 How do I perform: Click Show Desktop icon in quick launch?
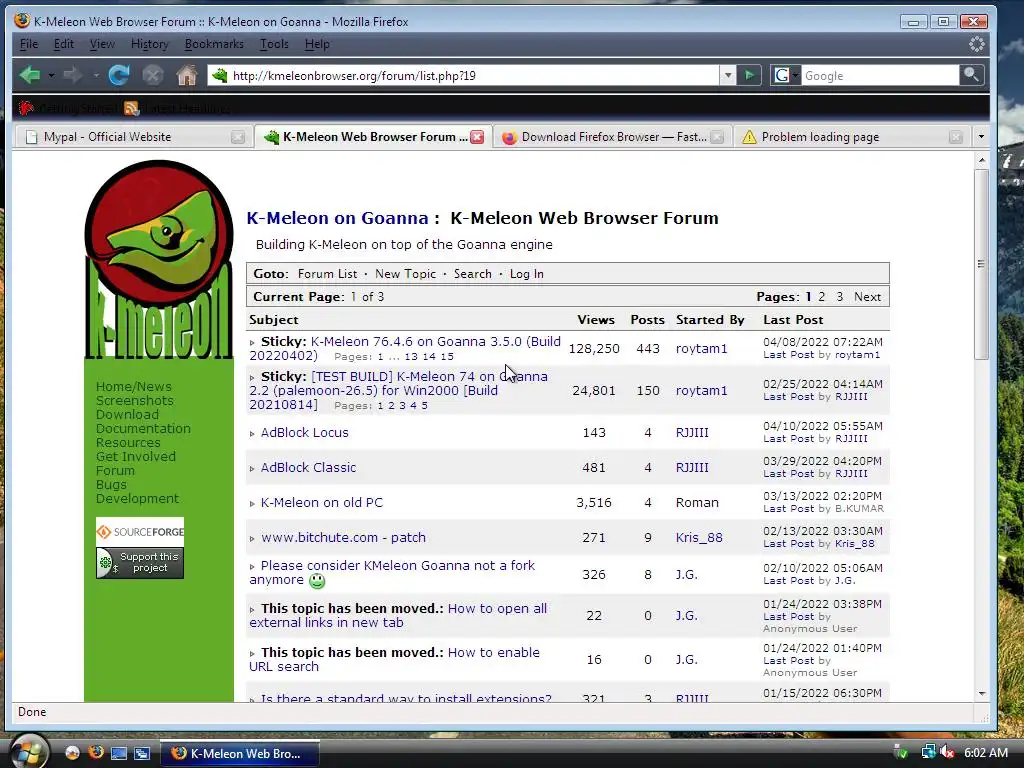(x=118, y=753)
